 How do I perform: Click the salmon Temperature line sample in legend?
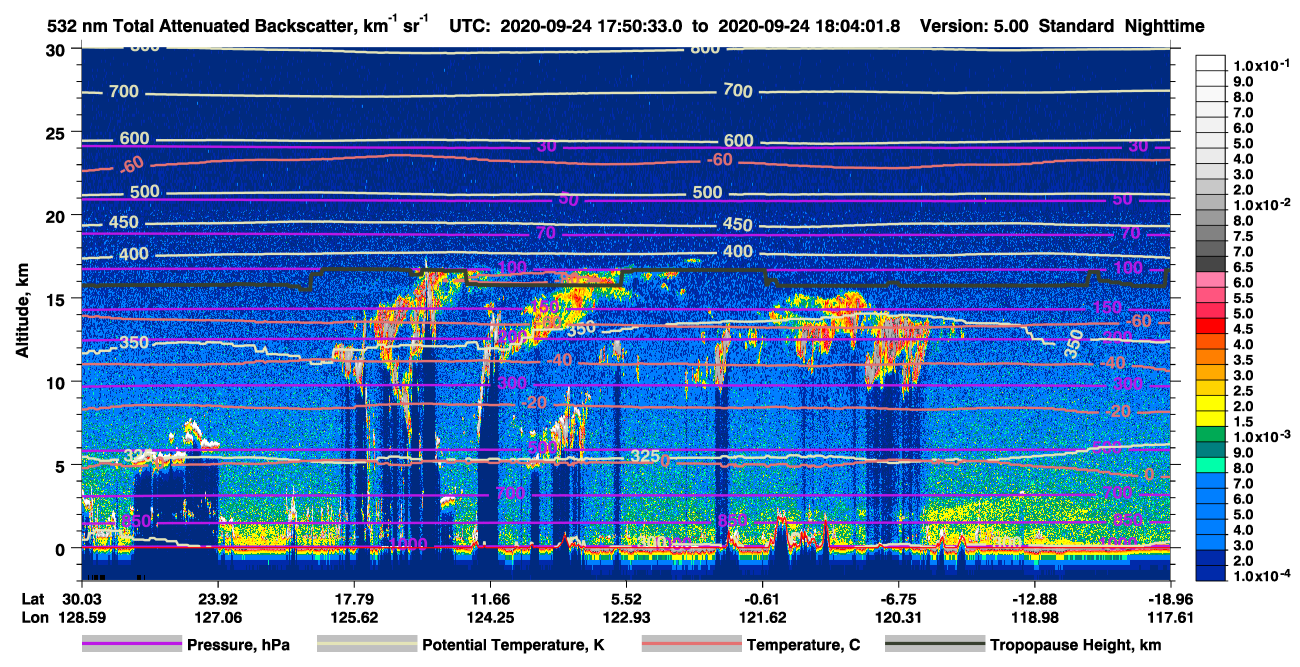pyautogui.click(x=691, y=645)
